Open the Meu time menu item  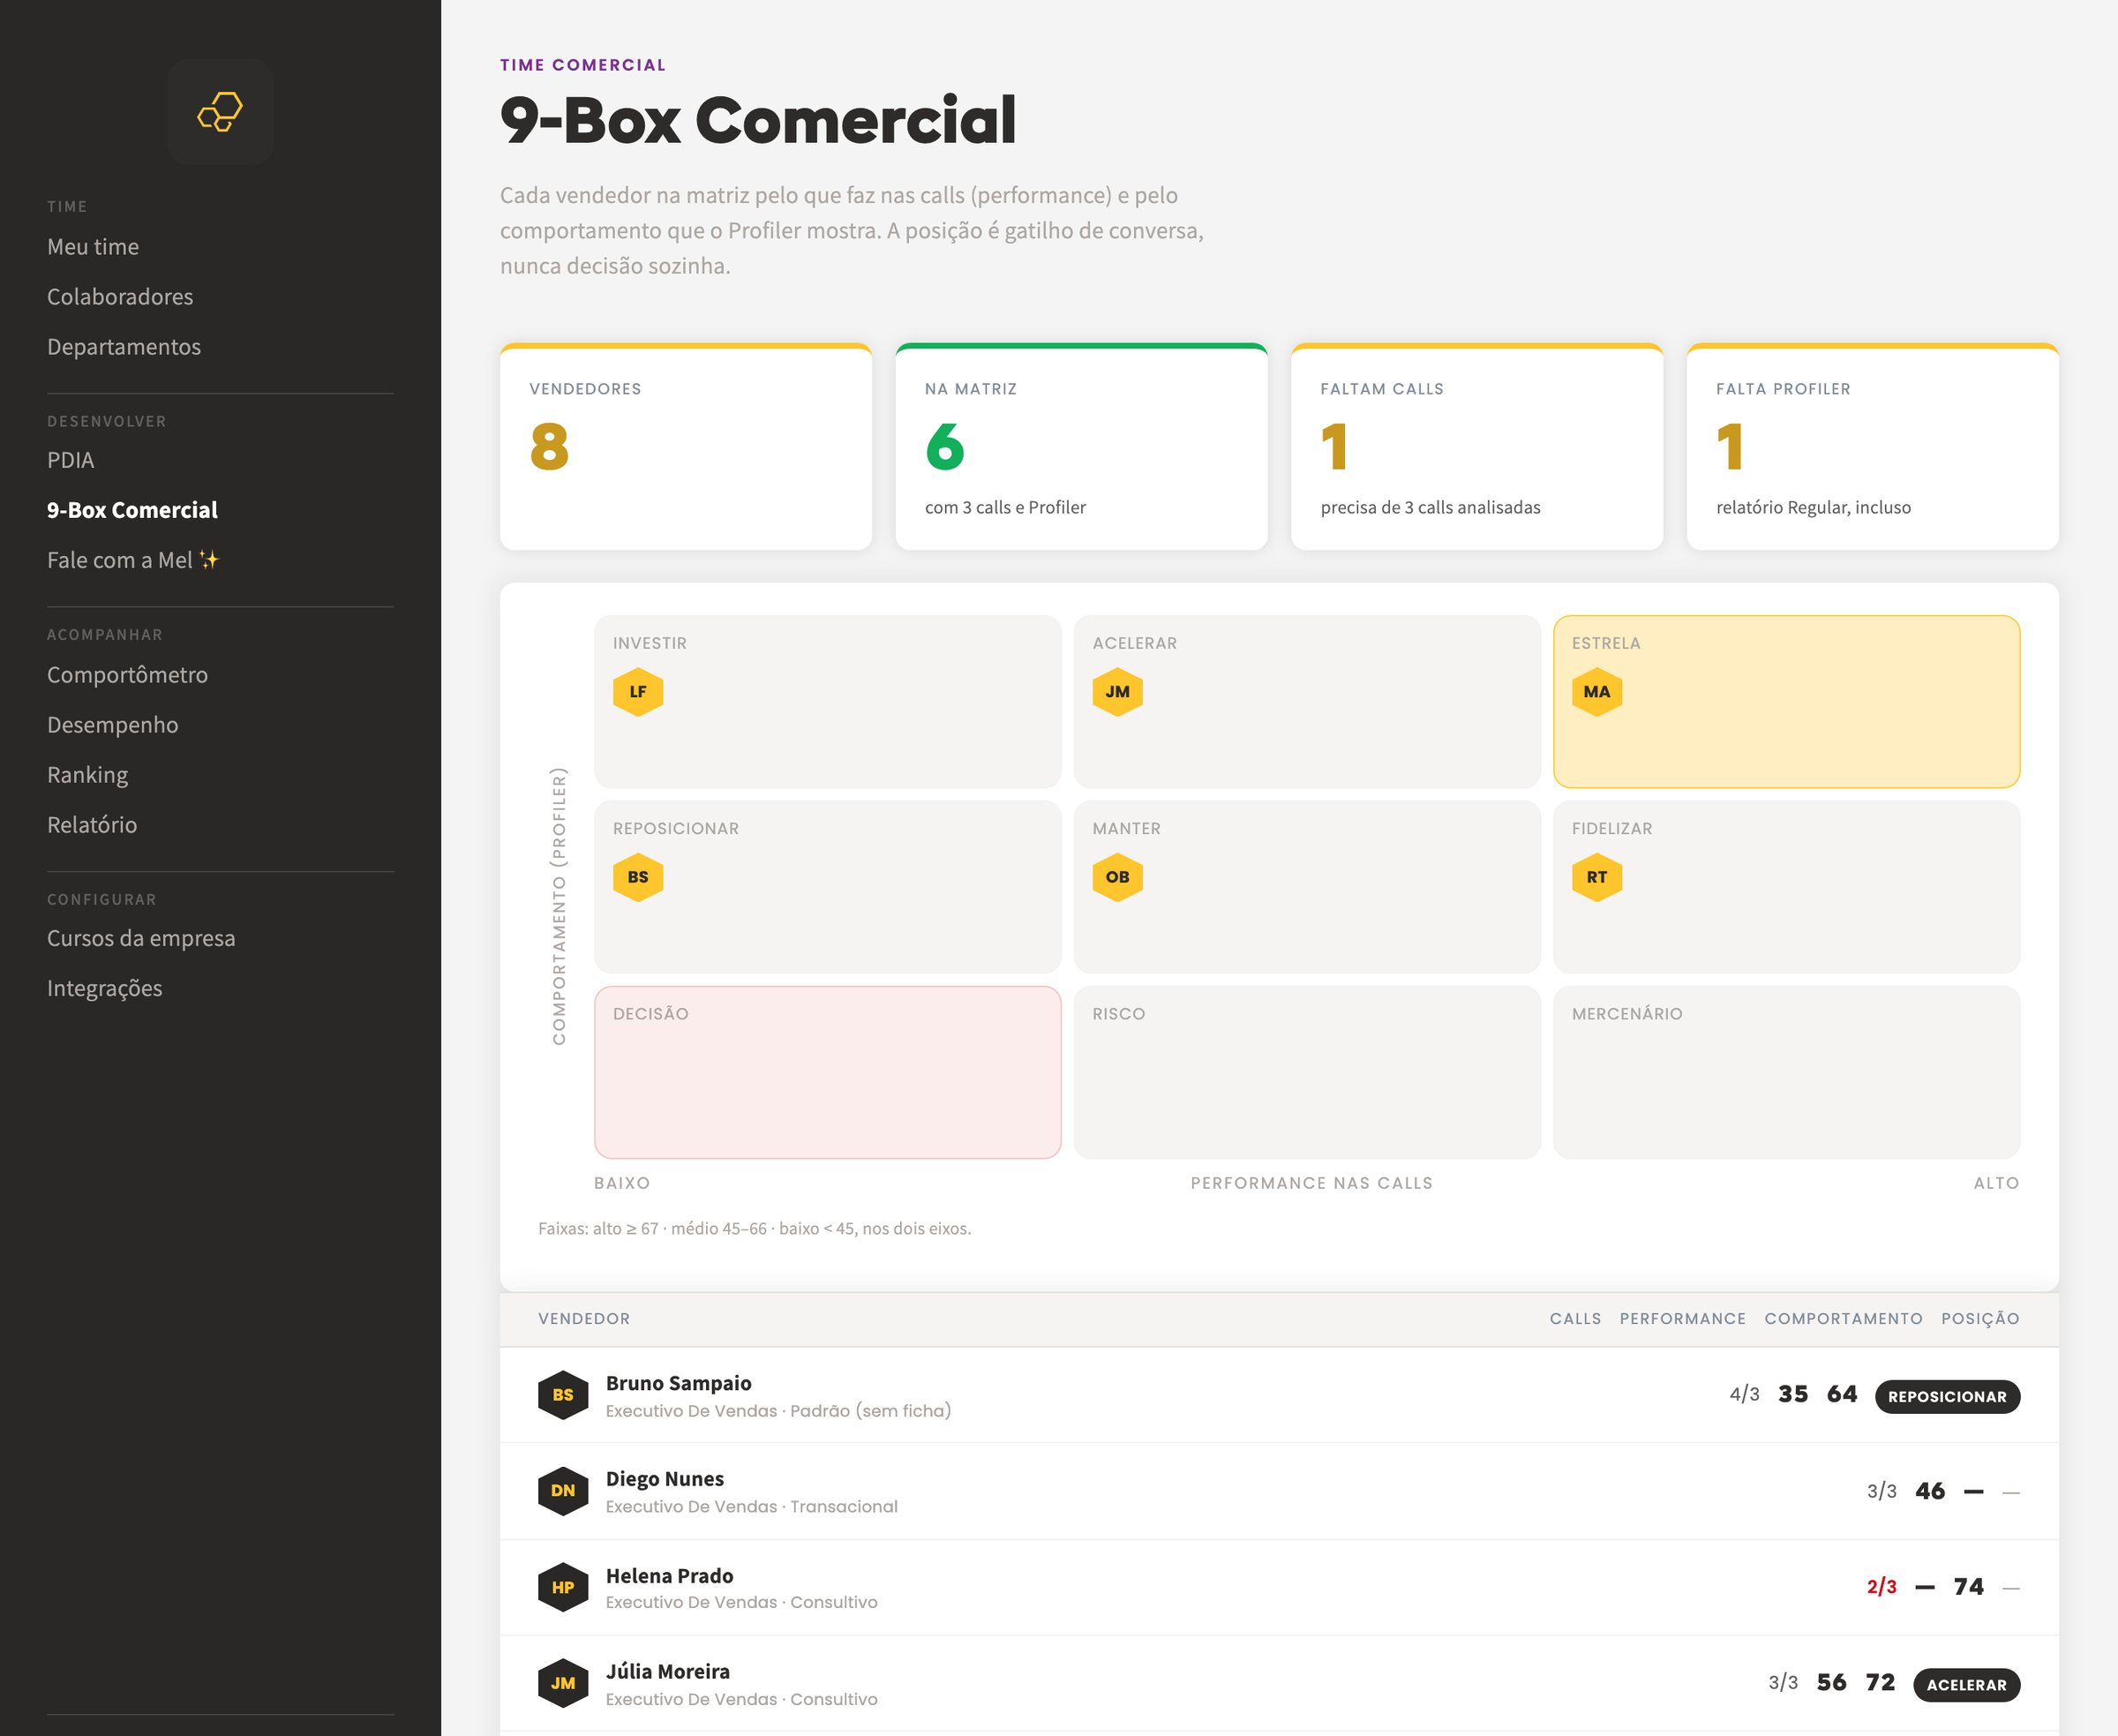(93, 247)
